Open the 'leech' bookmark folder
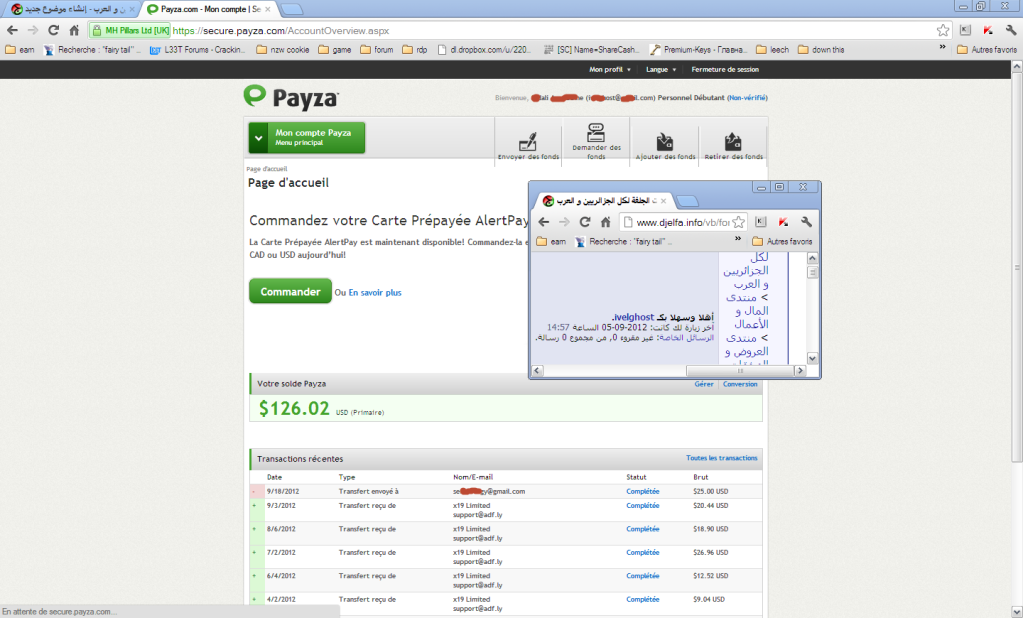1023x618 pixels. (x=772, y=50)
